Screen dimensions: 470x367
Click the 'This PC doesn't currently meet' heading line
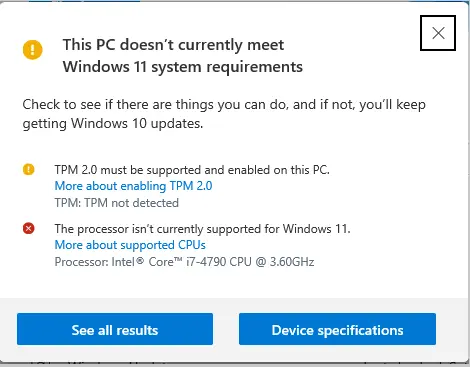point(173,45)
